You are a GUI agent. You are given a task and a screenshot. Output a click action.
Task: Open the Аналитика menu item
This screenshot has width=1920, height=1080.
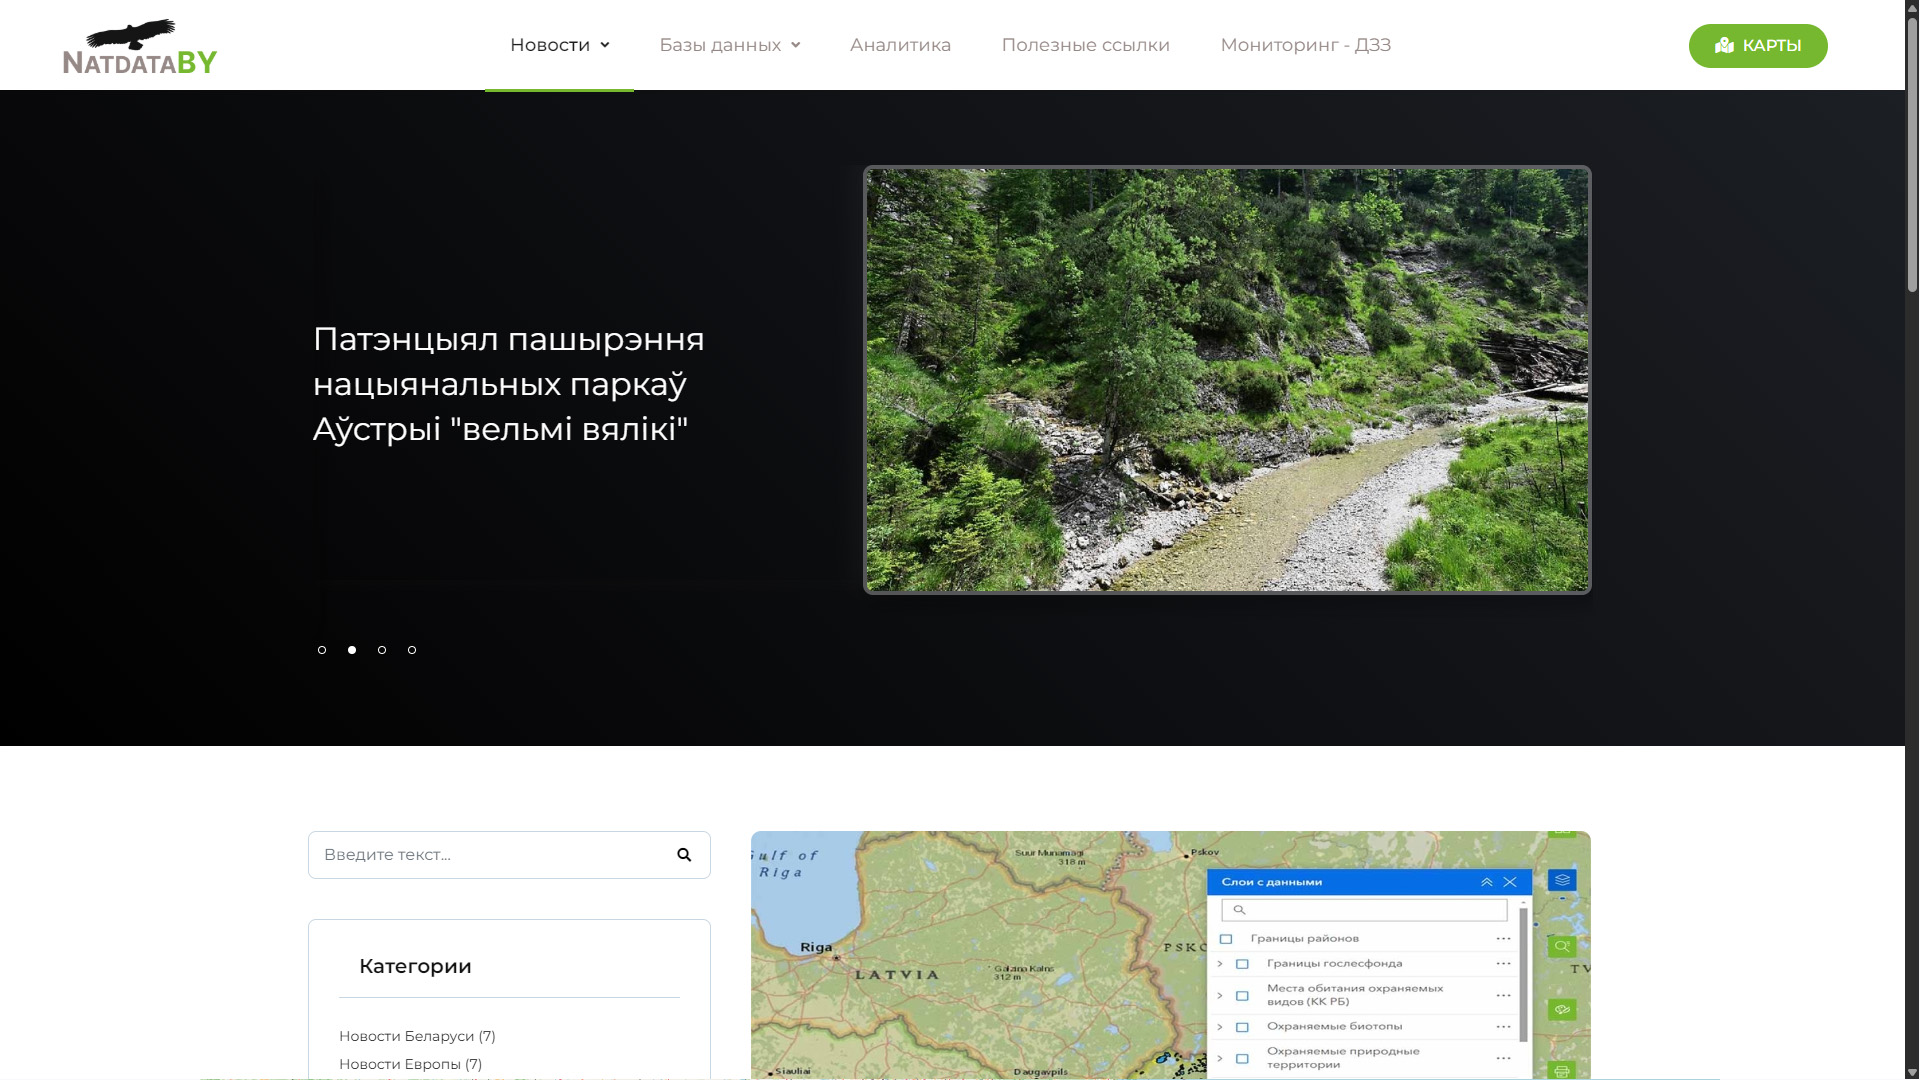pos(900,45)
